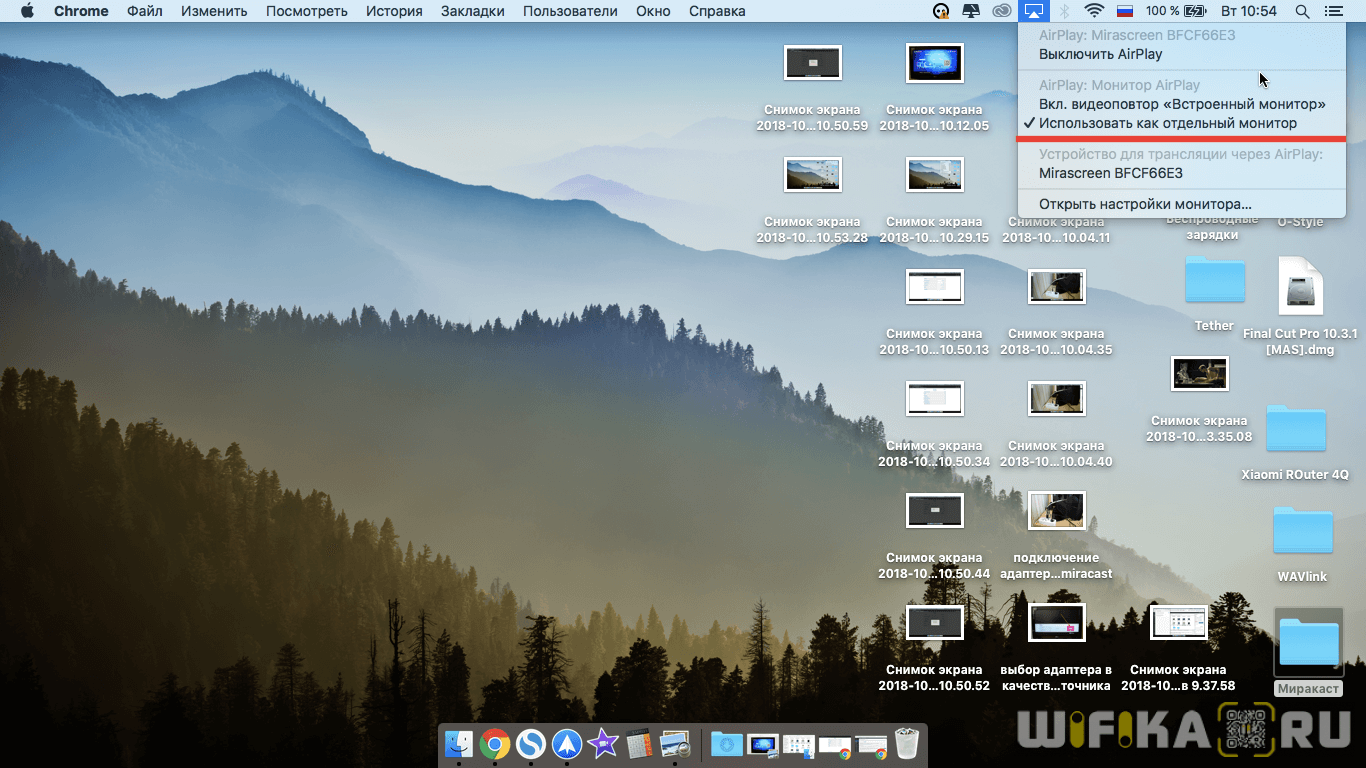Collapse the AirPlay menu bar dropdown

tap(1033, 11)
